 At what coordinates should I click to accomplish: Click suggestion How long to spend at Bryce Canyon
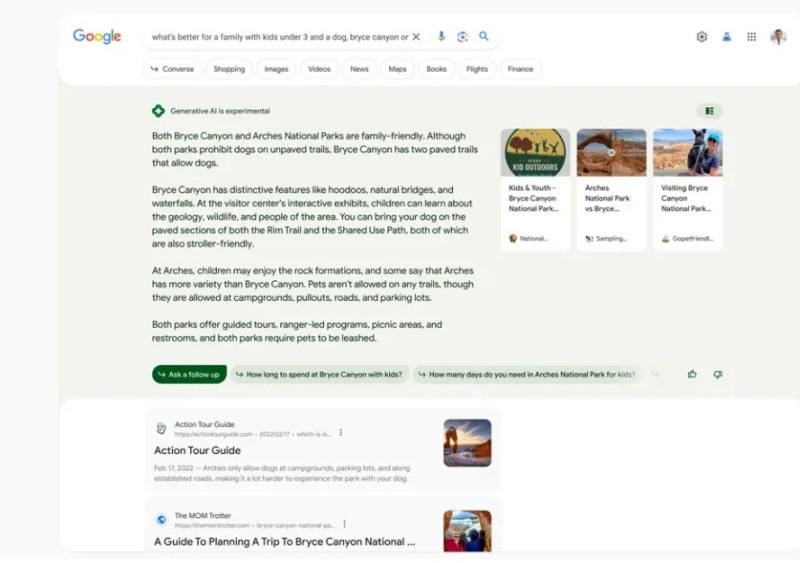(x=319, y=375)
